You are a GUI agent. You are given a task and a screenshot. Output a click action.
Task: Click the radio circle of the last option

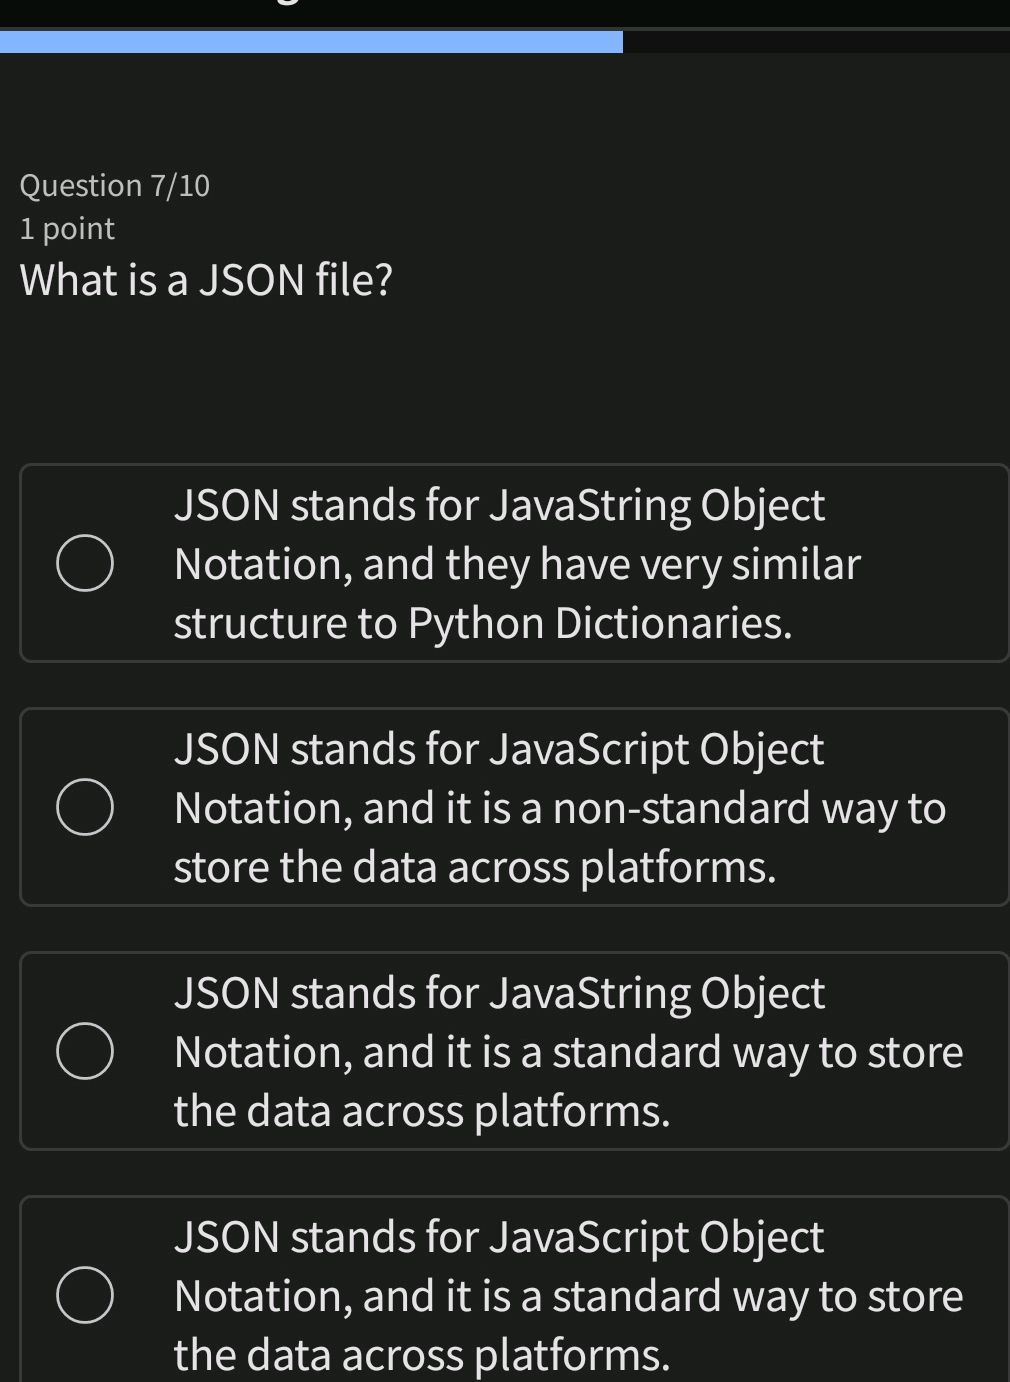(x=86, y=1293)
